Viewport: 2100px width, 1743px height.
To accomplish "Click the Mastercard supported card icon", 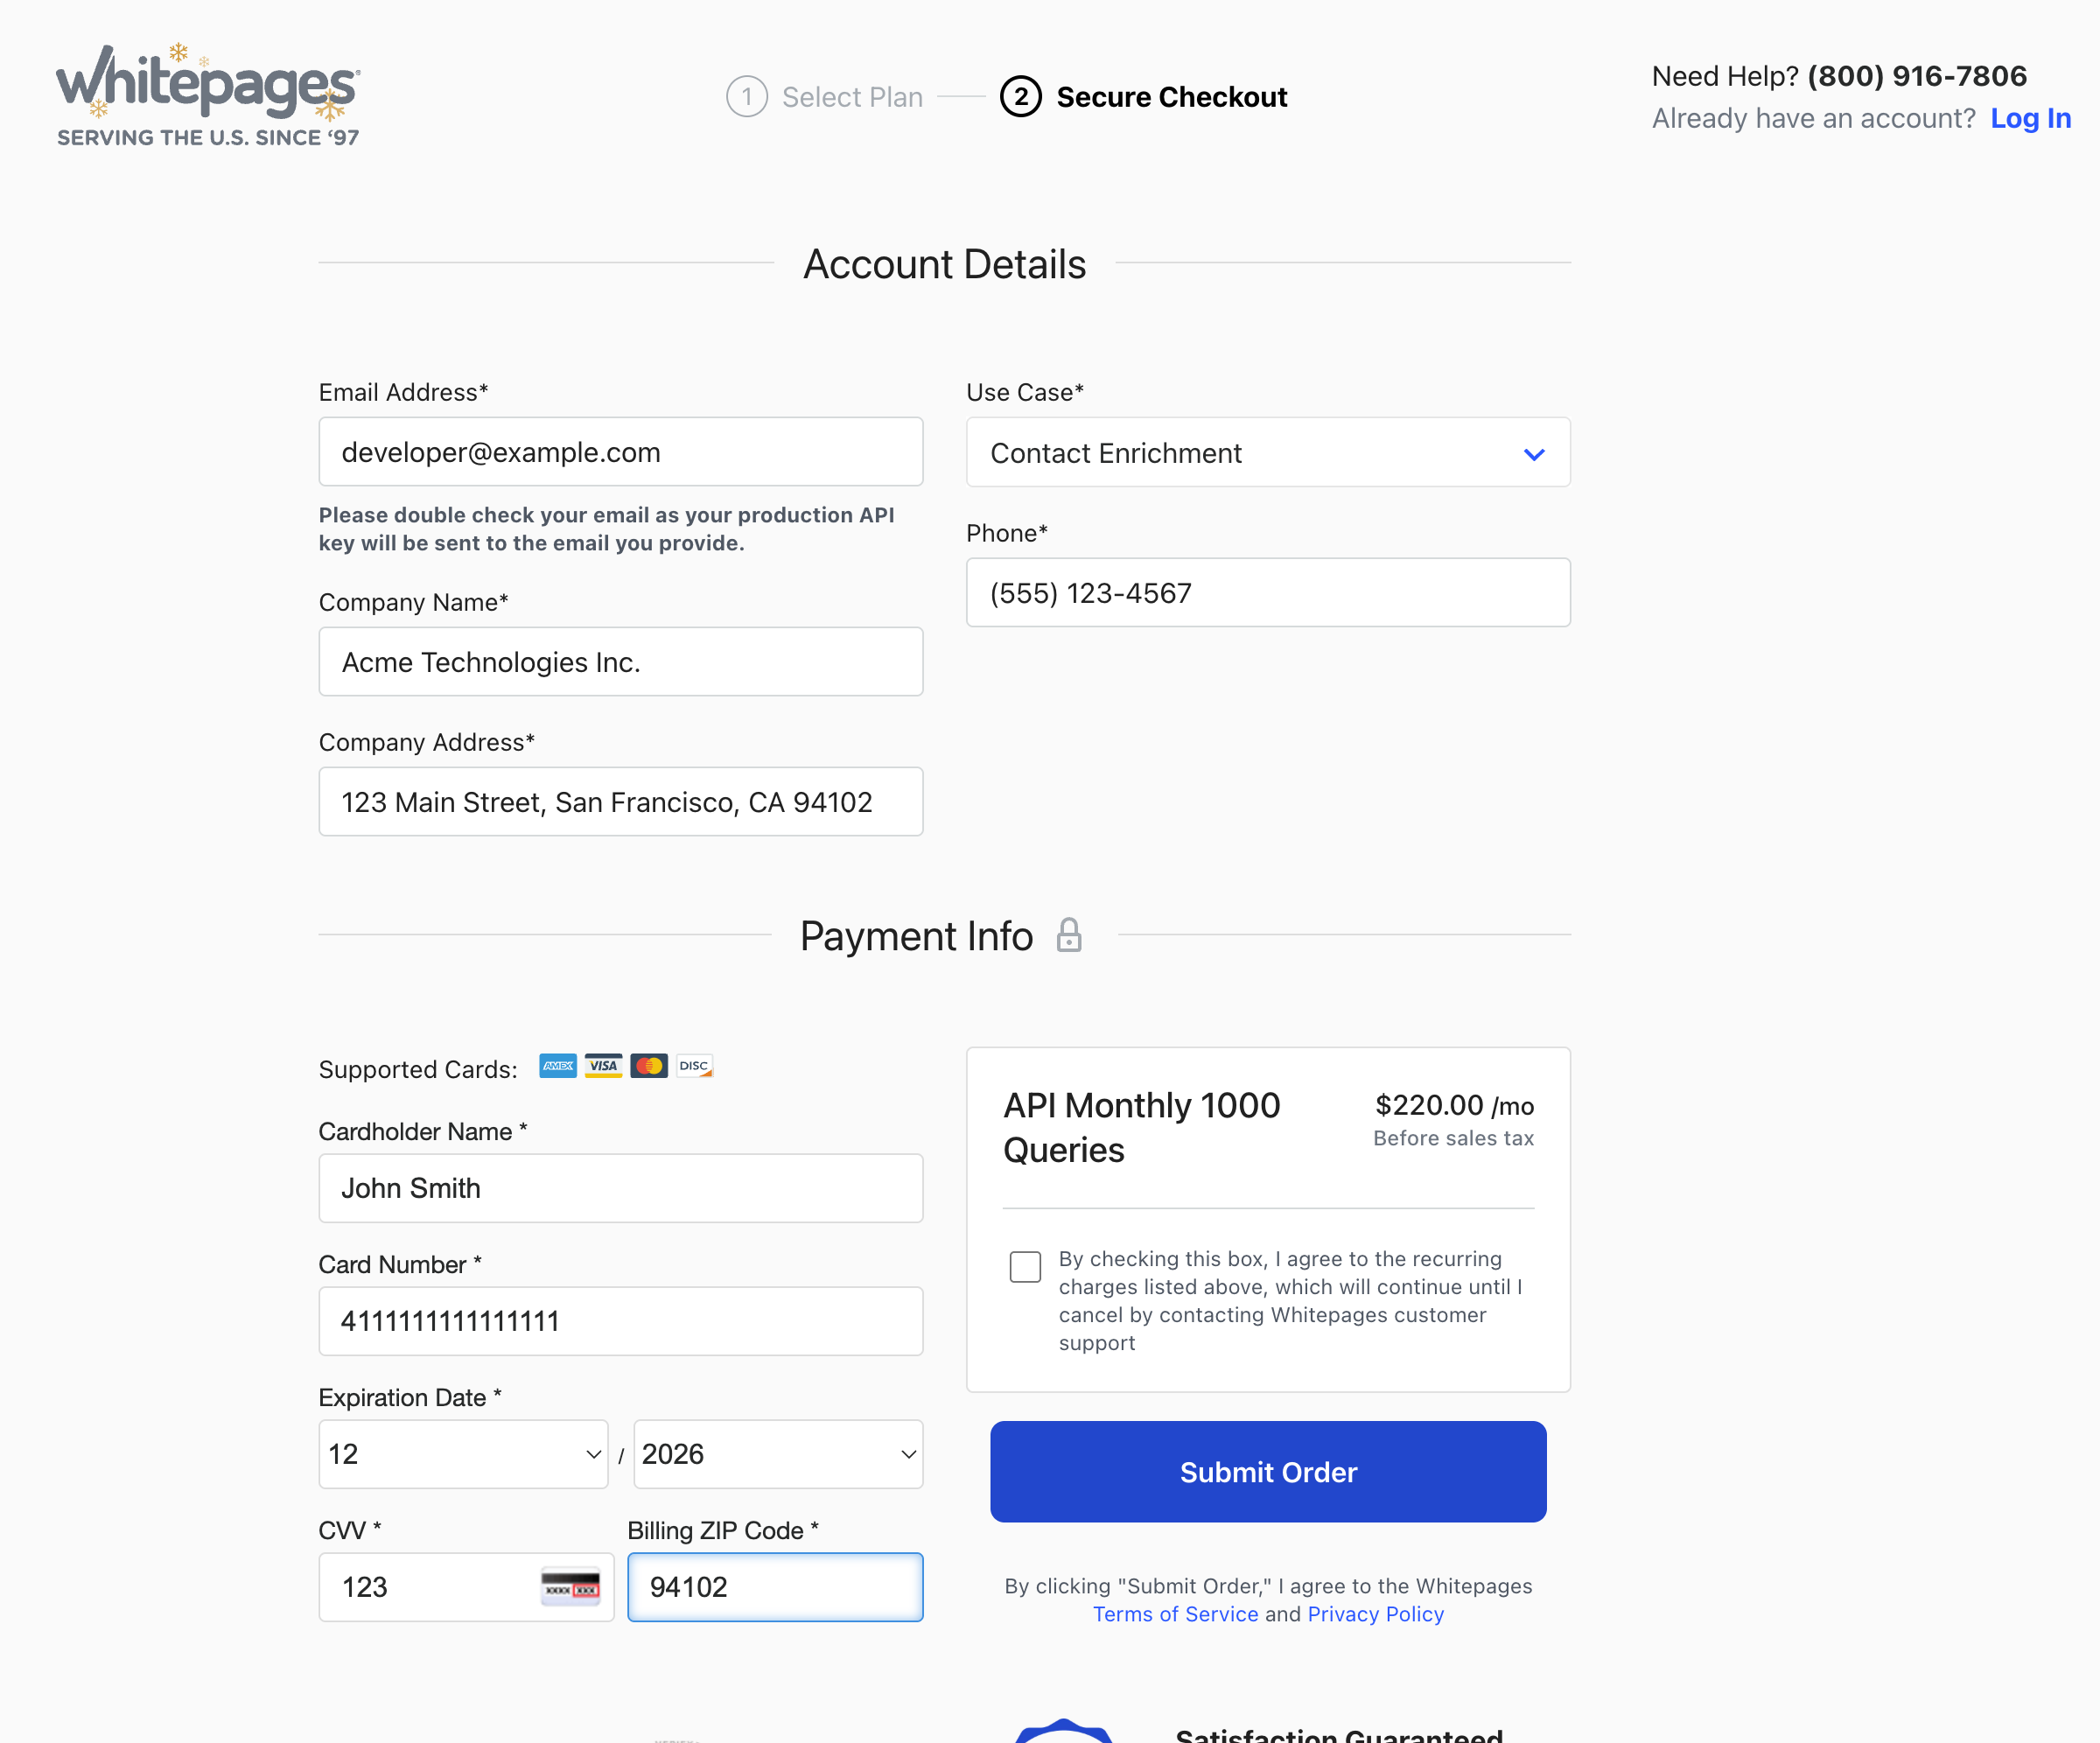I will (648, 1065).
